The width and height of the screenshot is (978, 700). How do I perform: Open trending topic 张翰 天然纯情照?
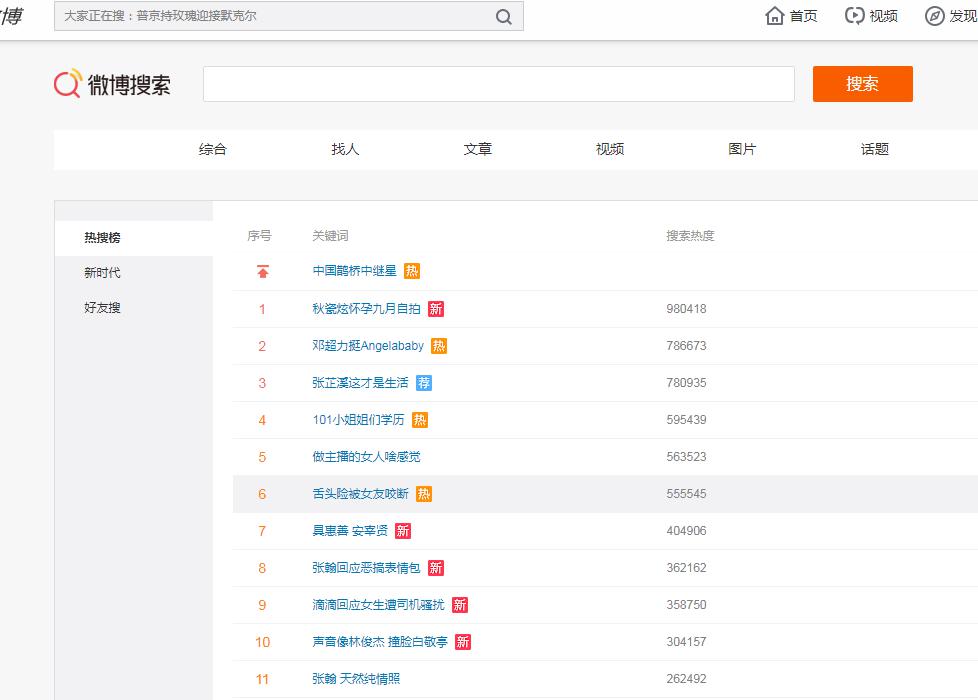coord(356,679)
